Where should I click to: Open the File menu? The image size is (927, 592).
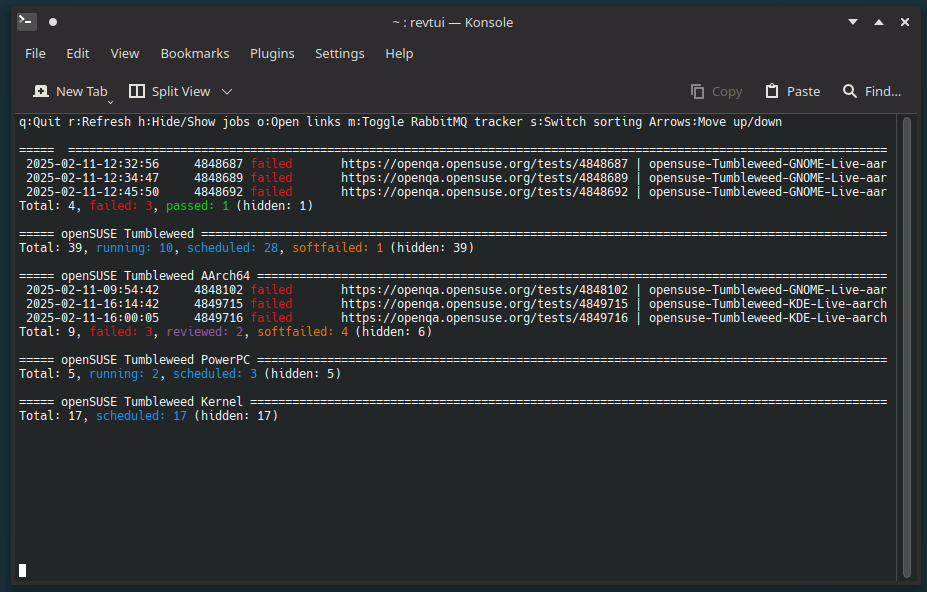click(35, 53)
